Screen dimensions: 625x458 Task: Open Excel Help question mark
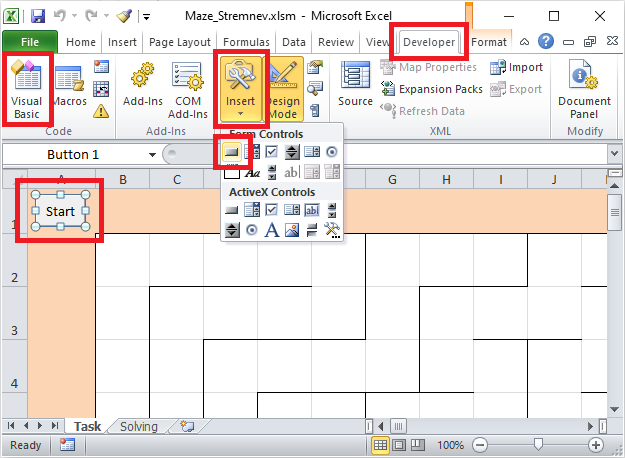click(x=546, y=41)
